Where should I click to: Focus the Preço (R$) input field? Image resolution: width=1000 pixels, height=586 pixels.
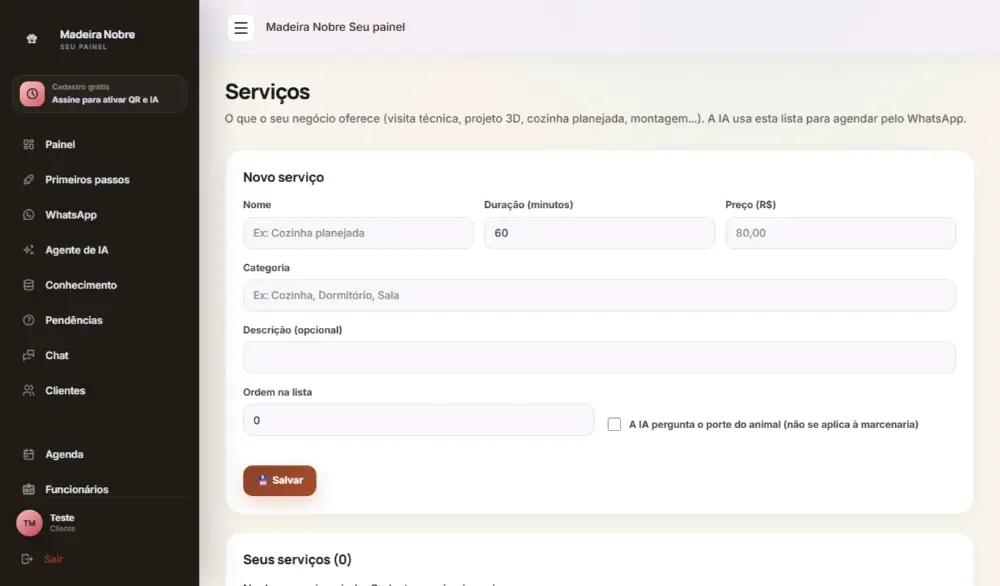pos(841,233)
